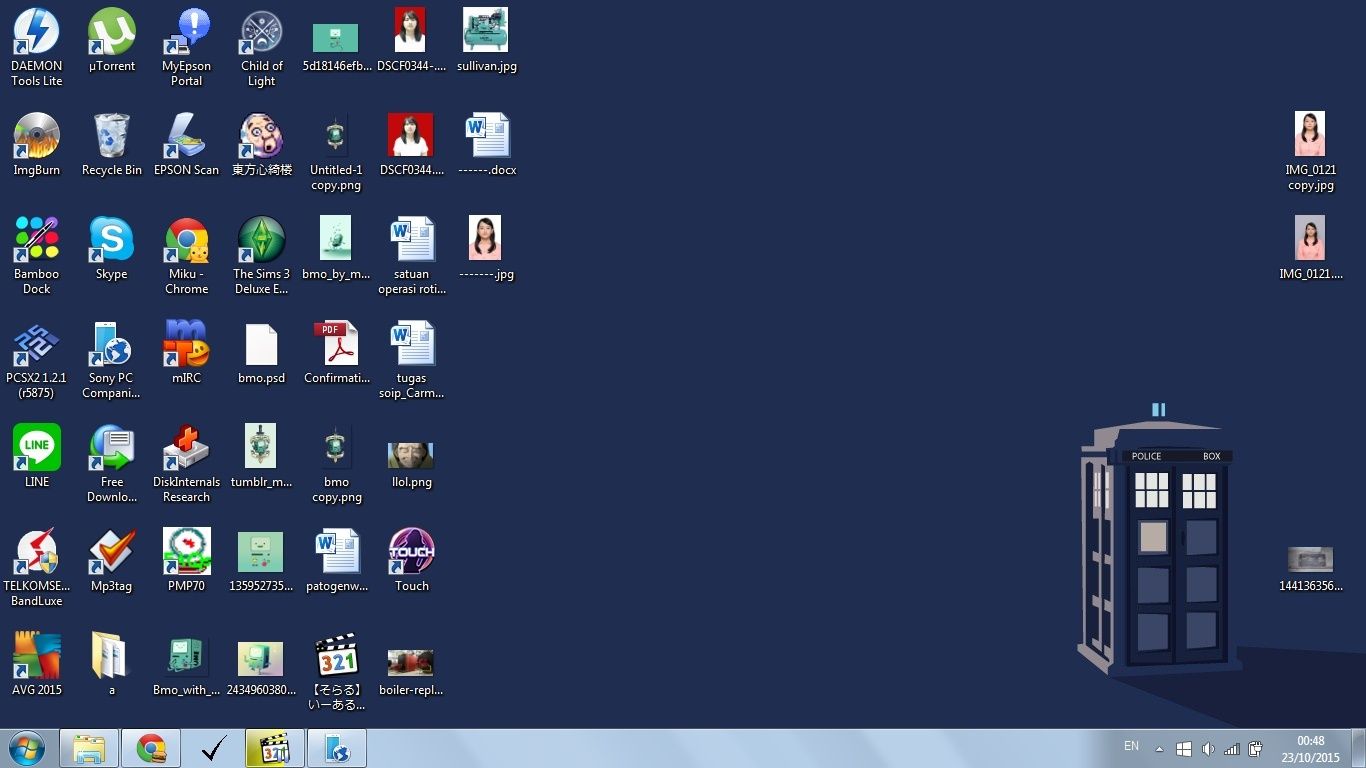
Task: Open Skype from the desktop
Action: pyautogui.click(x=112, y=249)
